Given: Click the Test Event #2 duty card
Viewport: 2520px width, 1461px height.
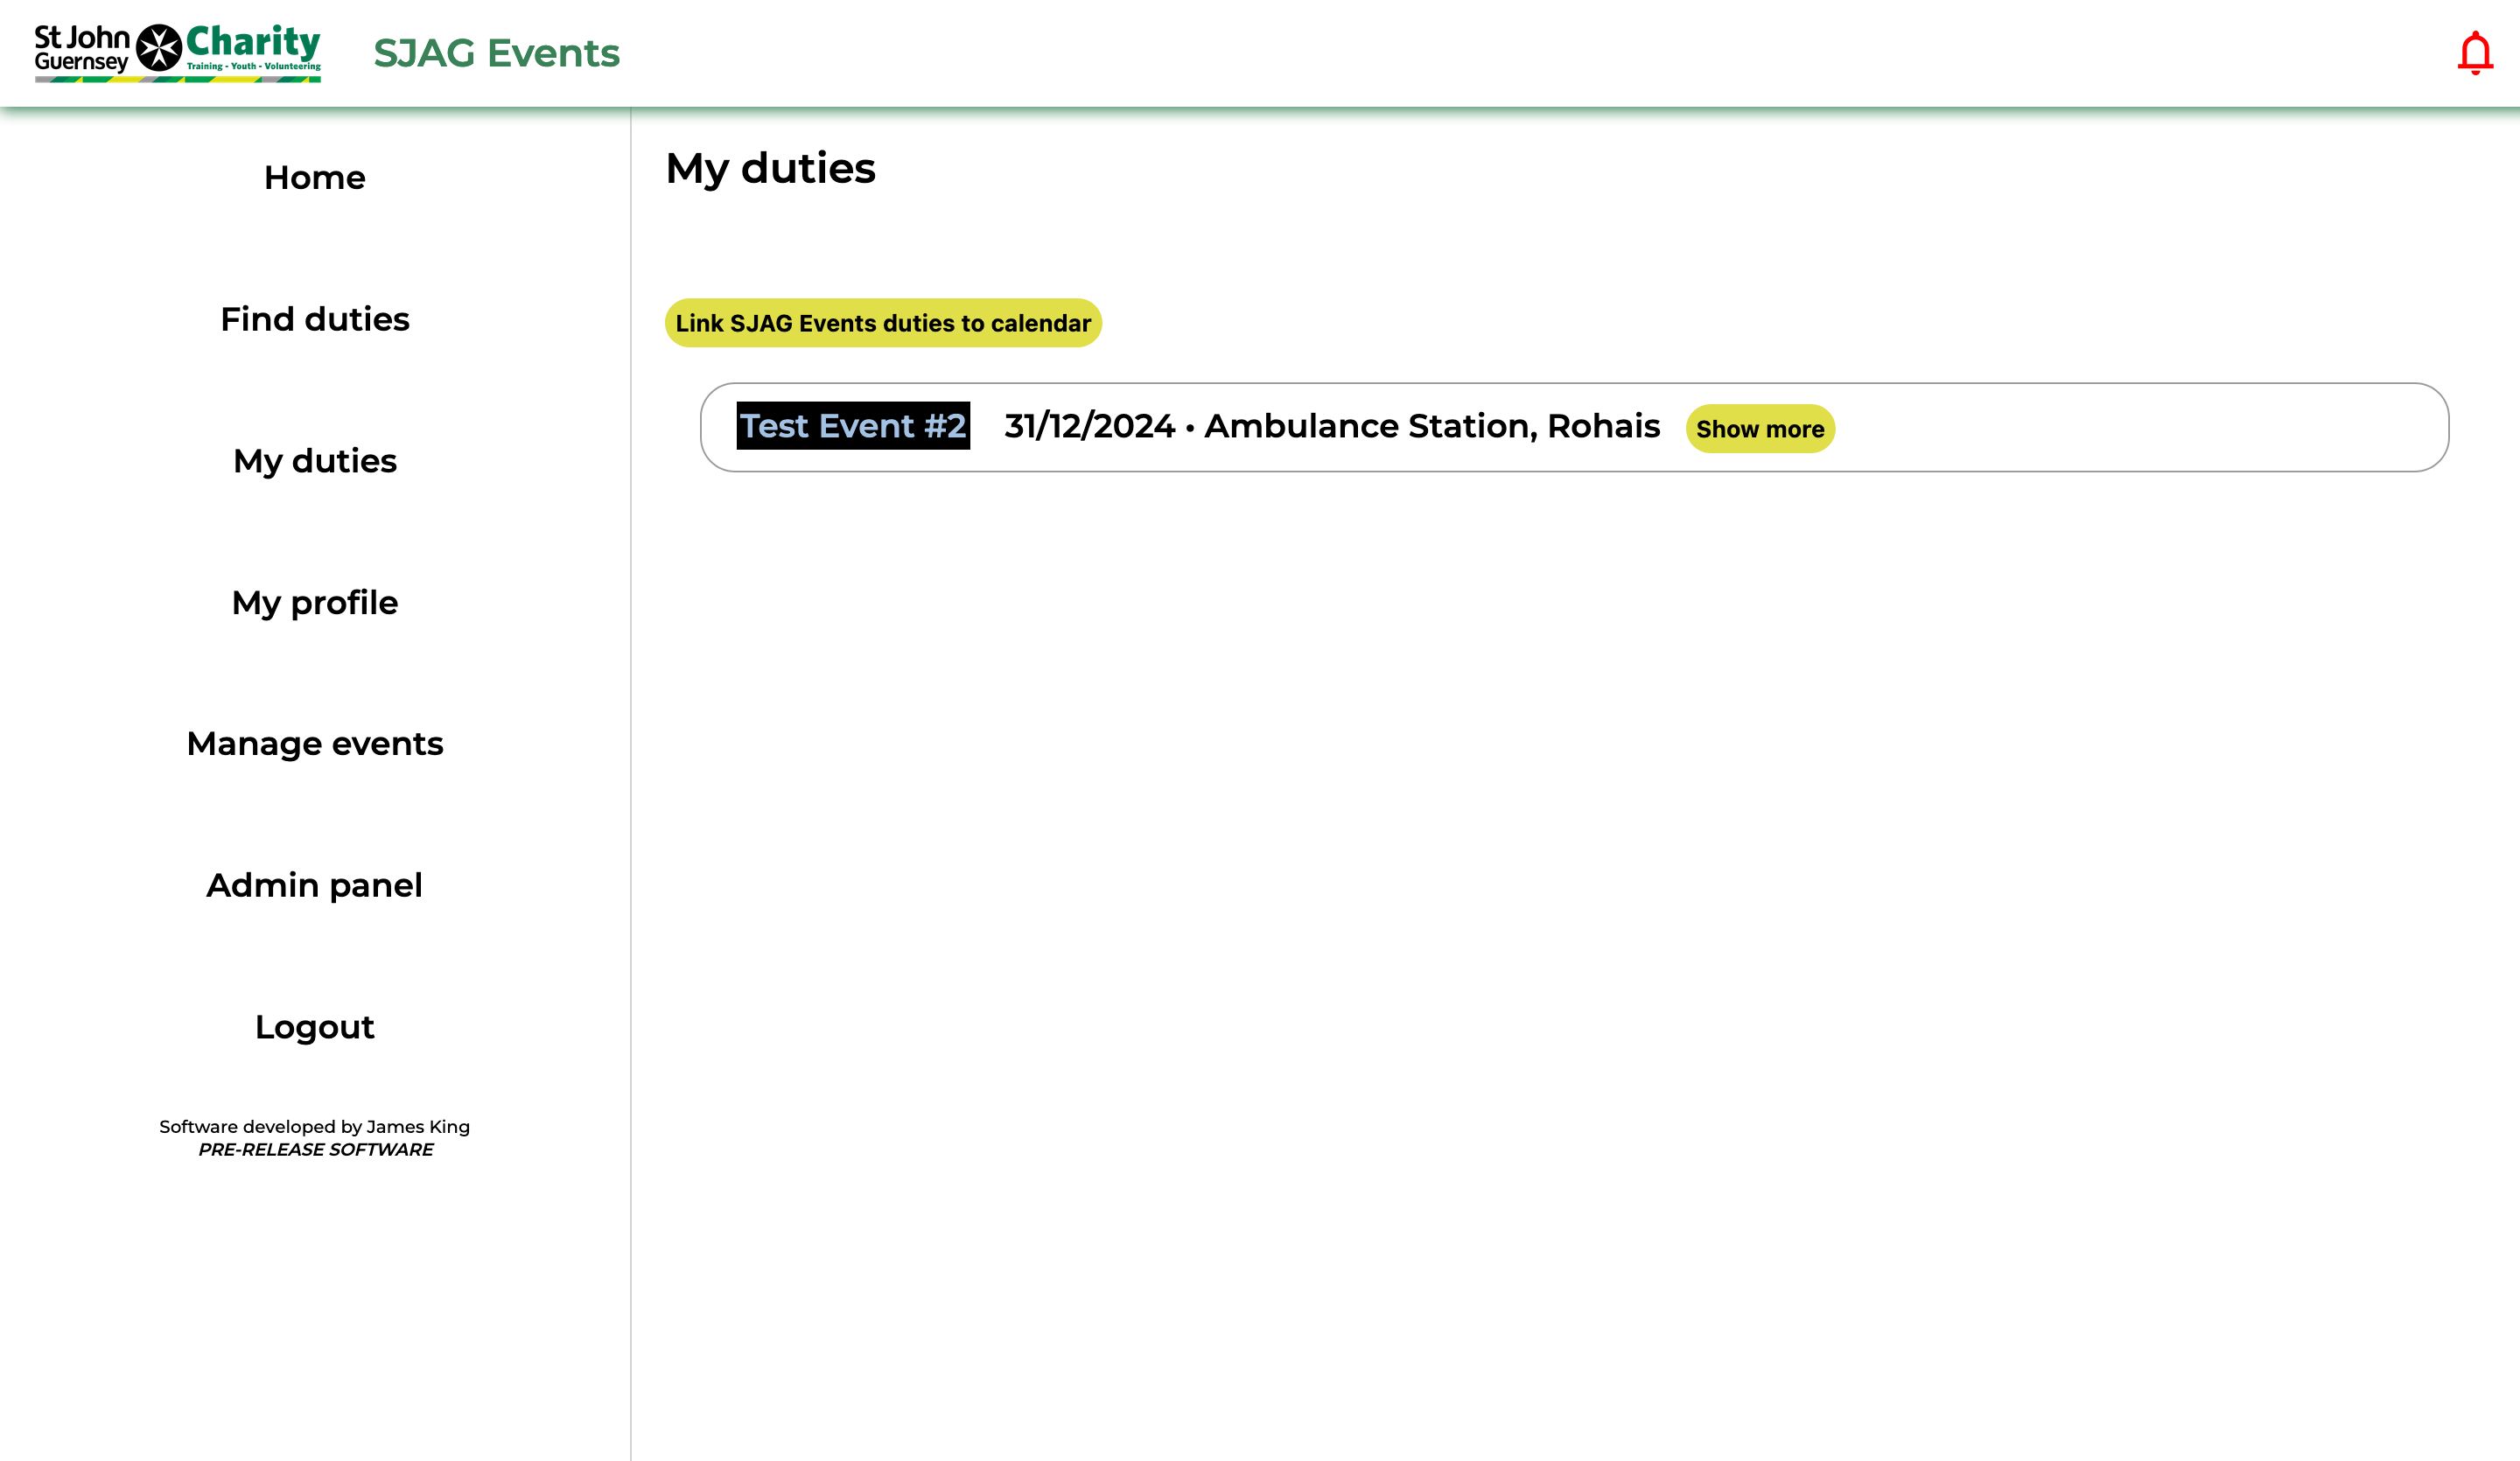Looking at the screenshot, I should tap(2140, 428).
